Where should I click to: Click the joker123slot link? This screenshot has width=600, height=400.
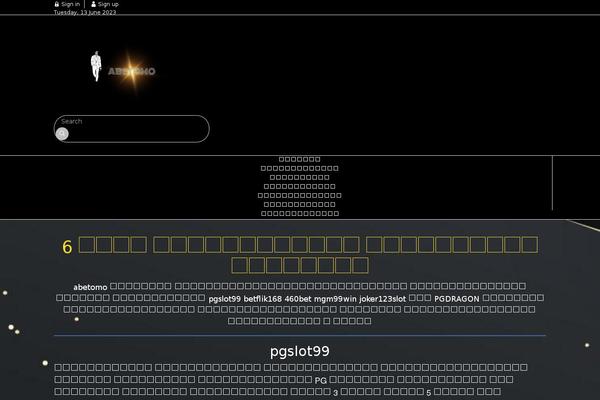[x=382, y=299]
